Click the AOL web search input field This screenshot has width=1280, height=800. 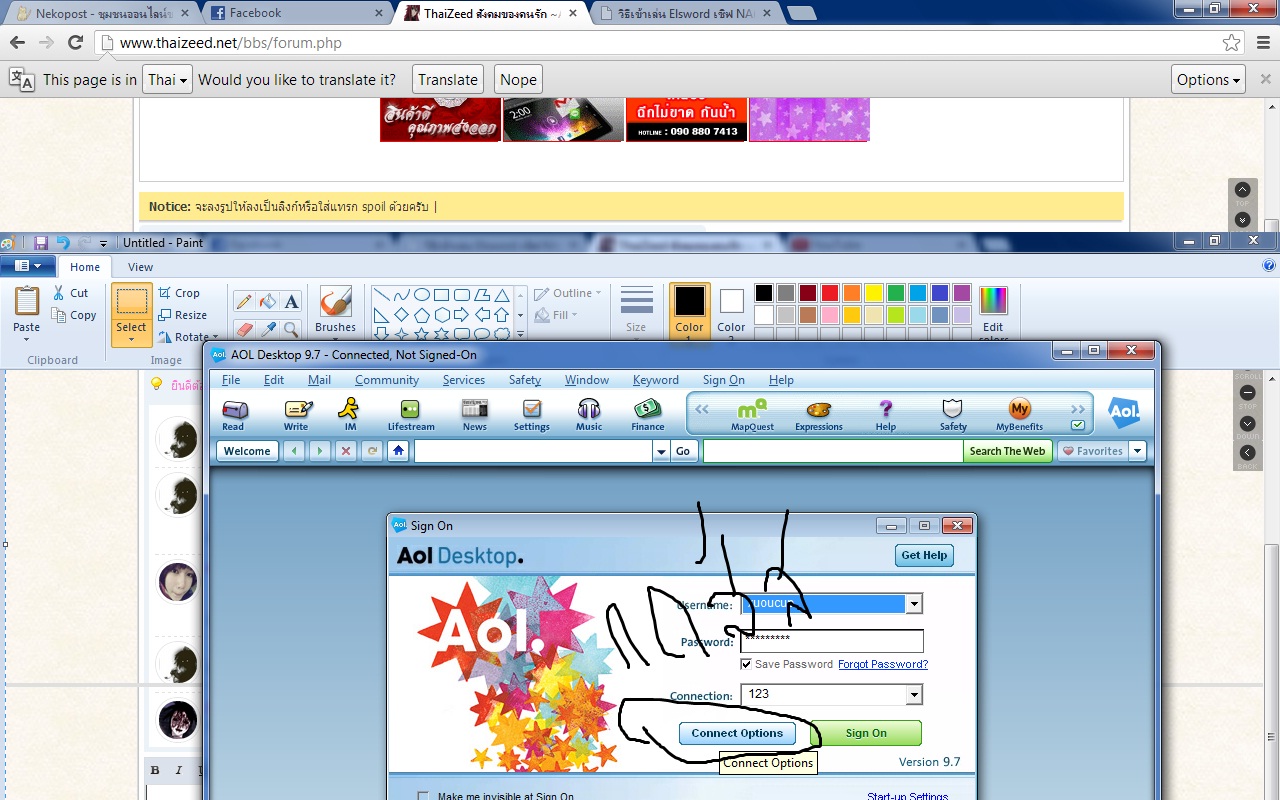click(833, 451)
